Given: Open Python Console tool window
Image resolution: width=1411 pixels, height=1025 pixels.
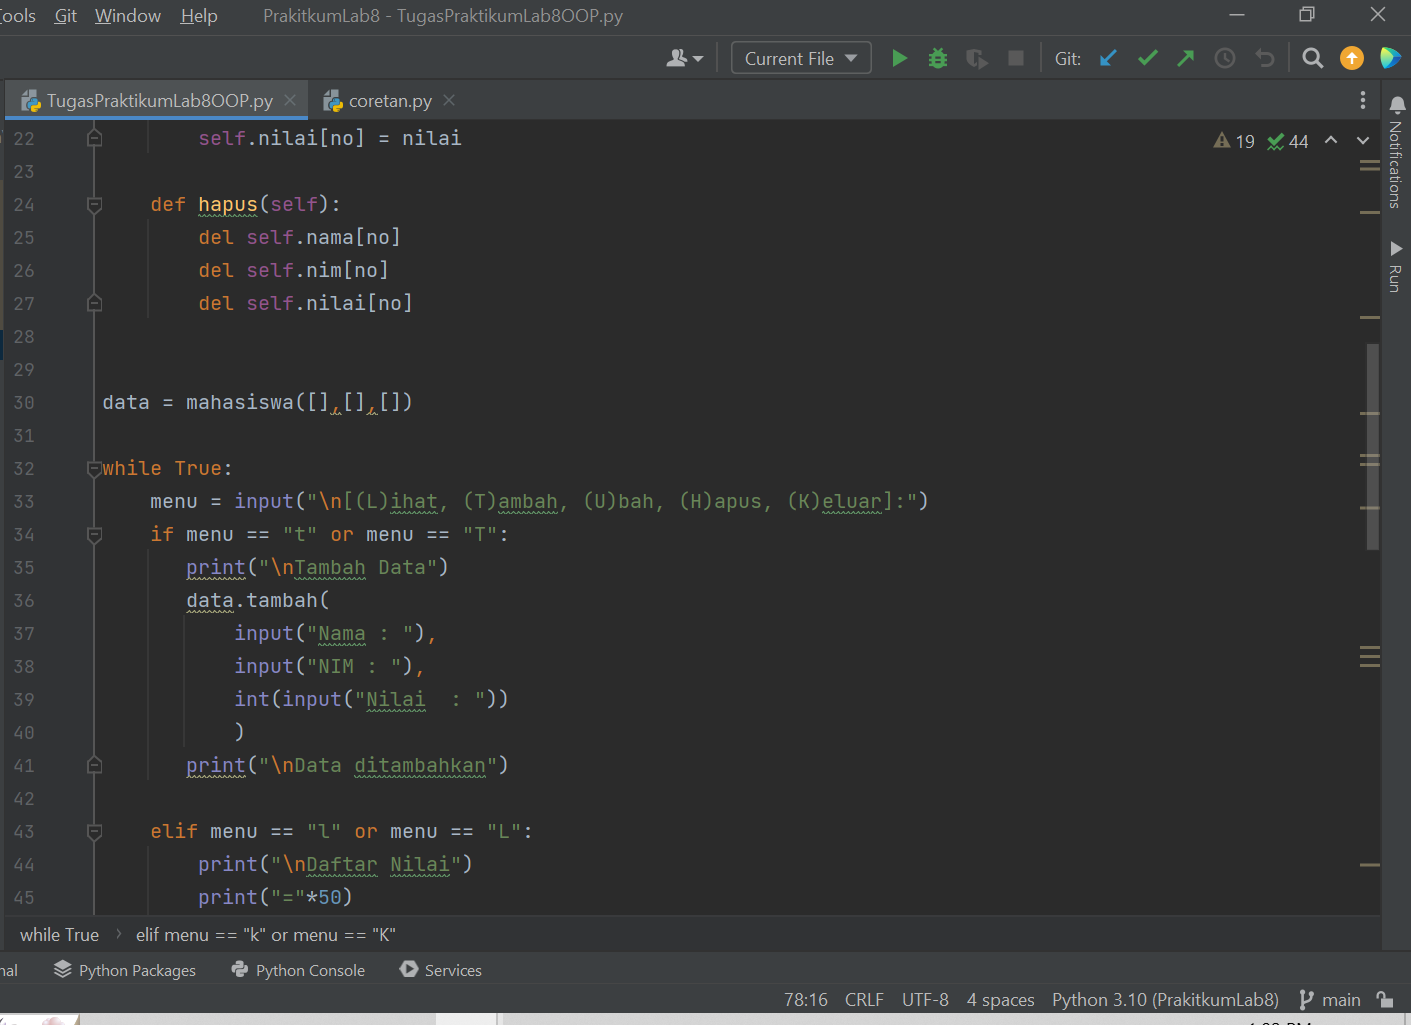Looking at the screenshot, I should coord(298,970).
